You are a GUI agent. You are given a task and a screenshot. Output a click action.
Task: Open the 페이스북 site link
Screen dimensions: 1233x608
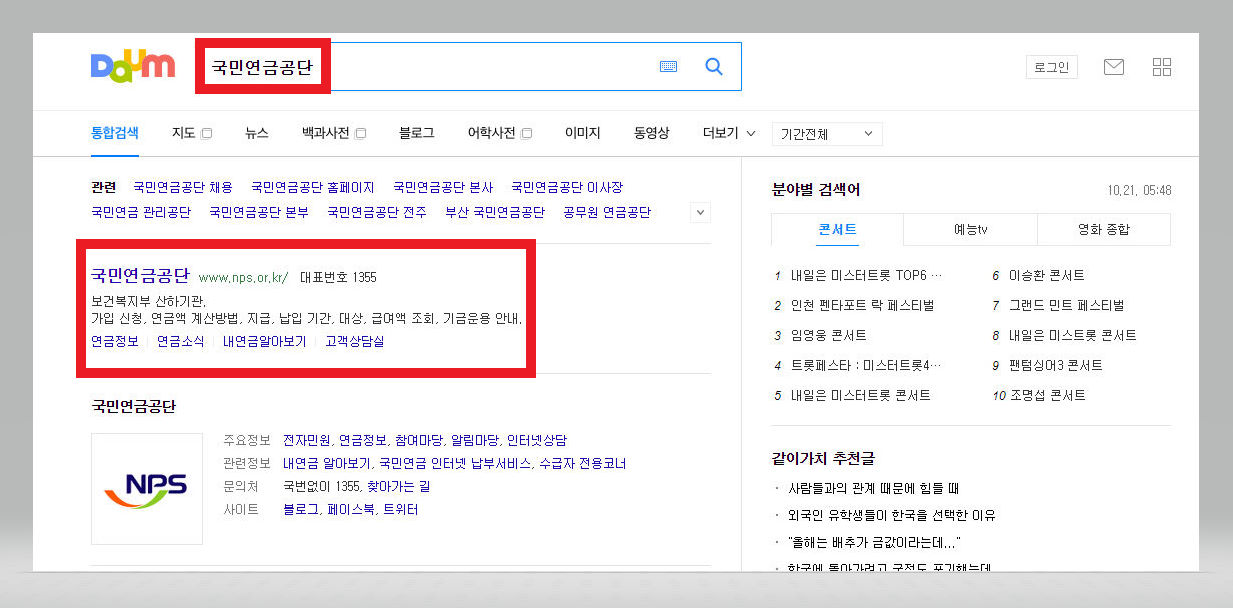pos(351,509)
